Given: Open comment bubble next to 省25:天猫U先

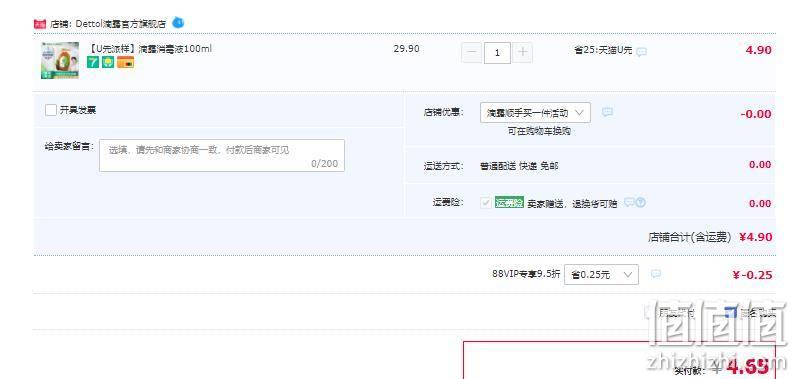Looking at the screenshot, I should [x=642, y=52].
